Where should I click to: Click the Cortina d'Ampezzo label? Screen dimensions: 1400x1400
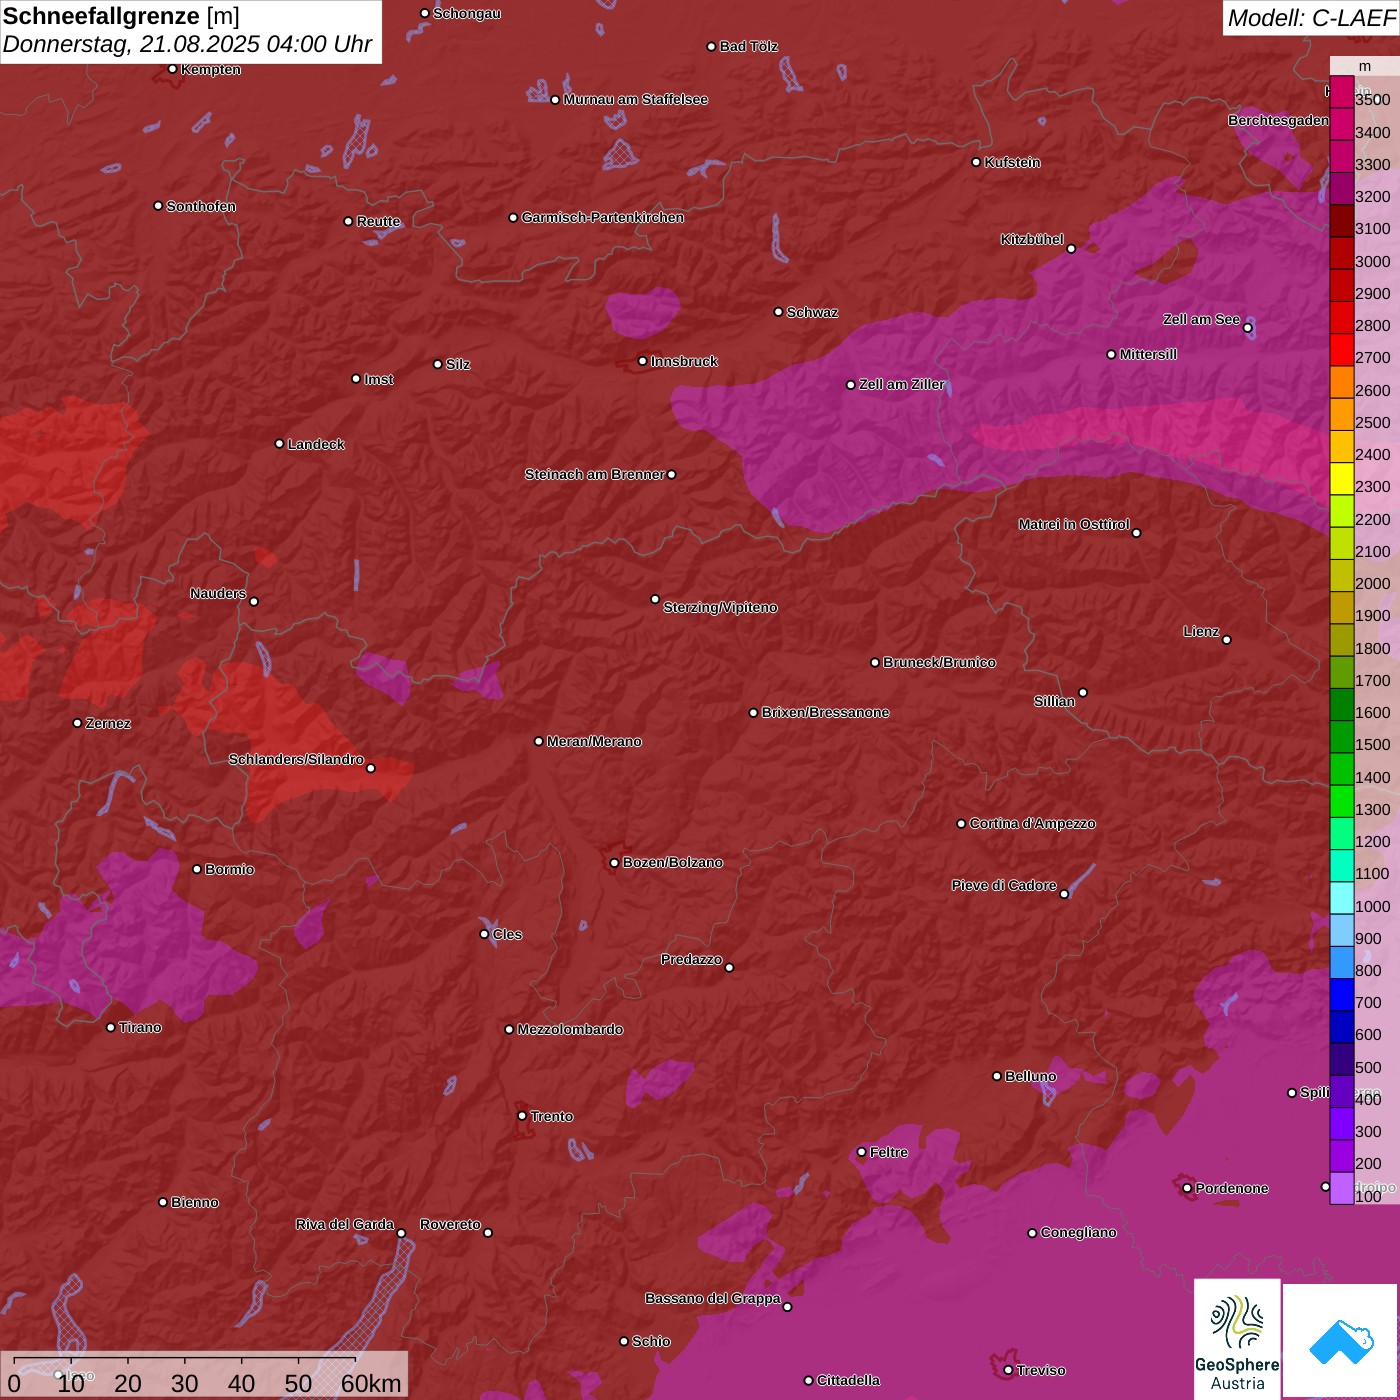(x=1032, y=823)
